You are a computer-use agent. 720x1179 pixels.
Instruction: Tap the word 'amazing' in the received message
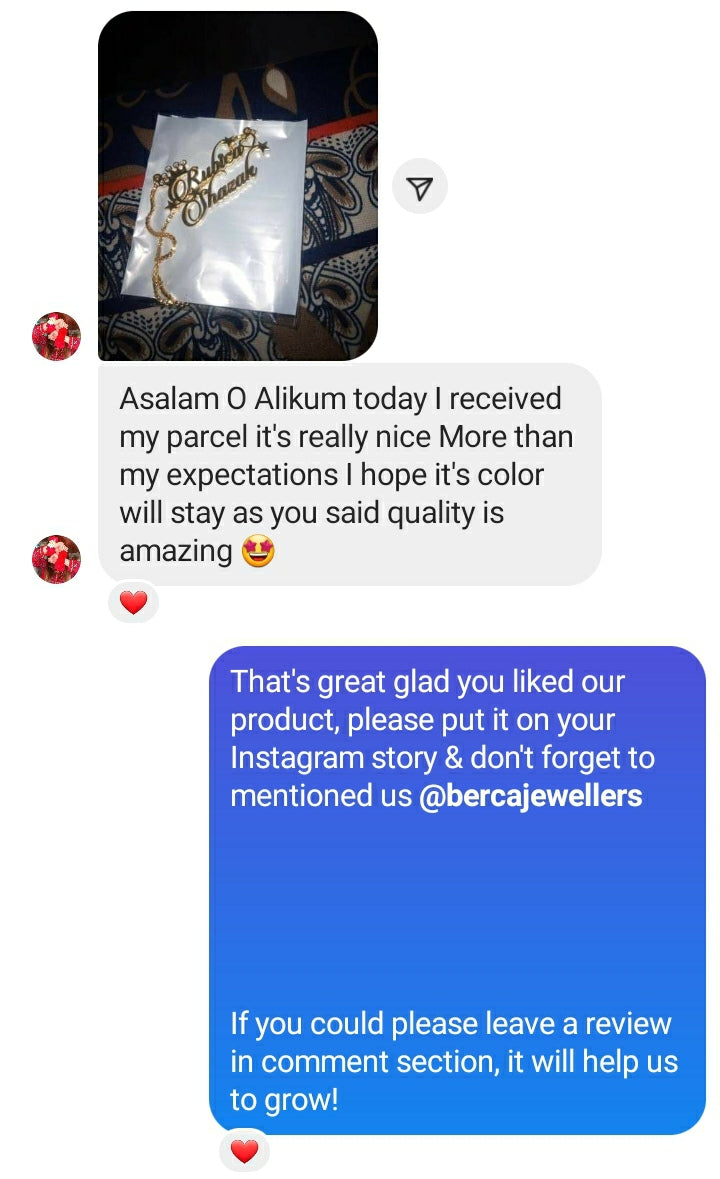176,551
